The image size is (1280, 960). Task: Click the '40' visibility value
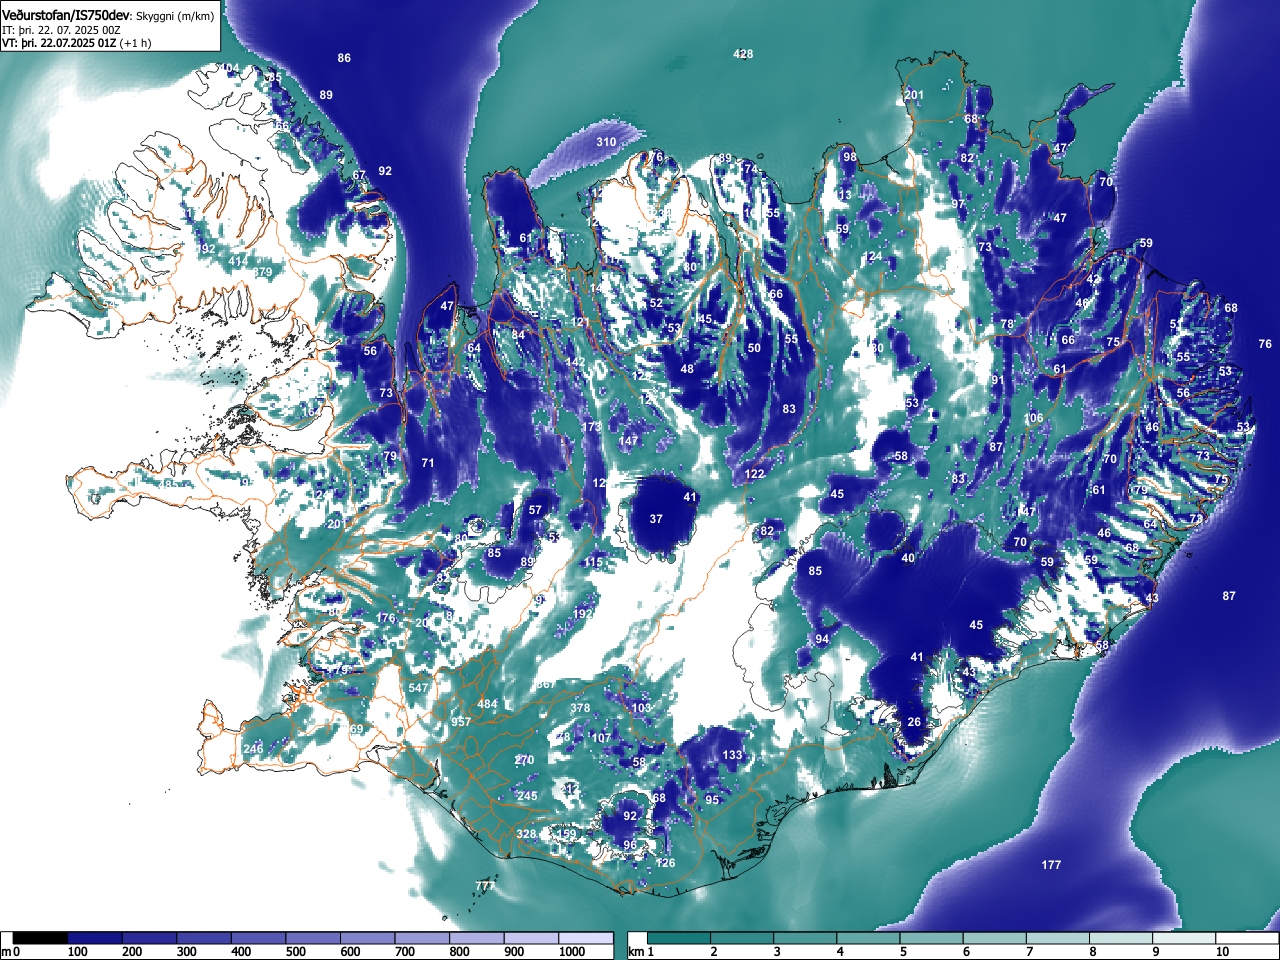(908, 558)
